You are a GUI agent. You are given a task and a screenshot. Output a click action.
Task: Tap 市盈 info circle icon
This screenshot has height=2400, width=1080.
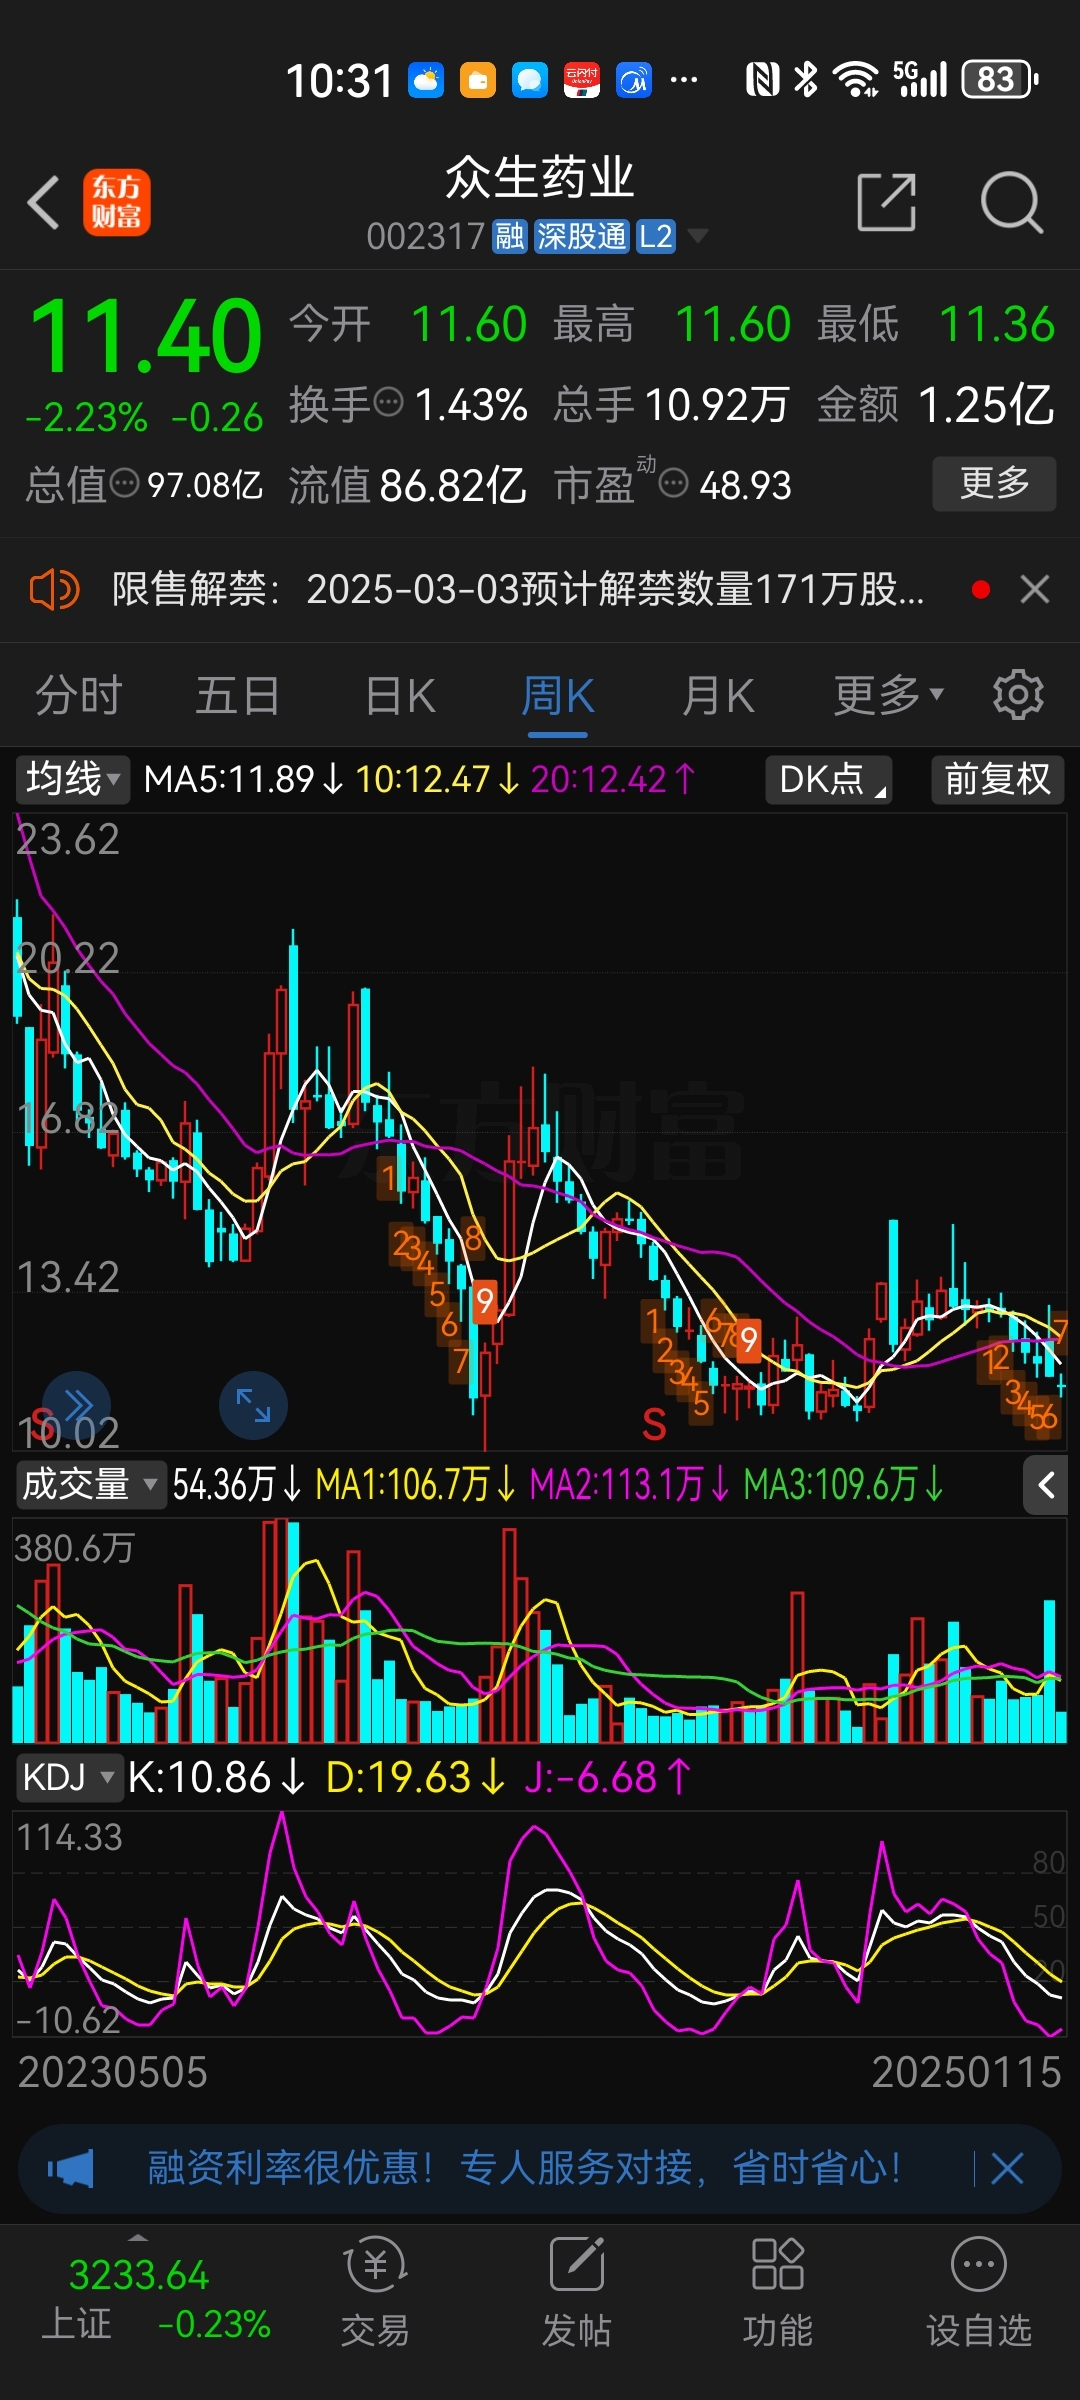[674, 484]
